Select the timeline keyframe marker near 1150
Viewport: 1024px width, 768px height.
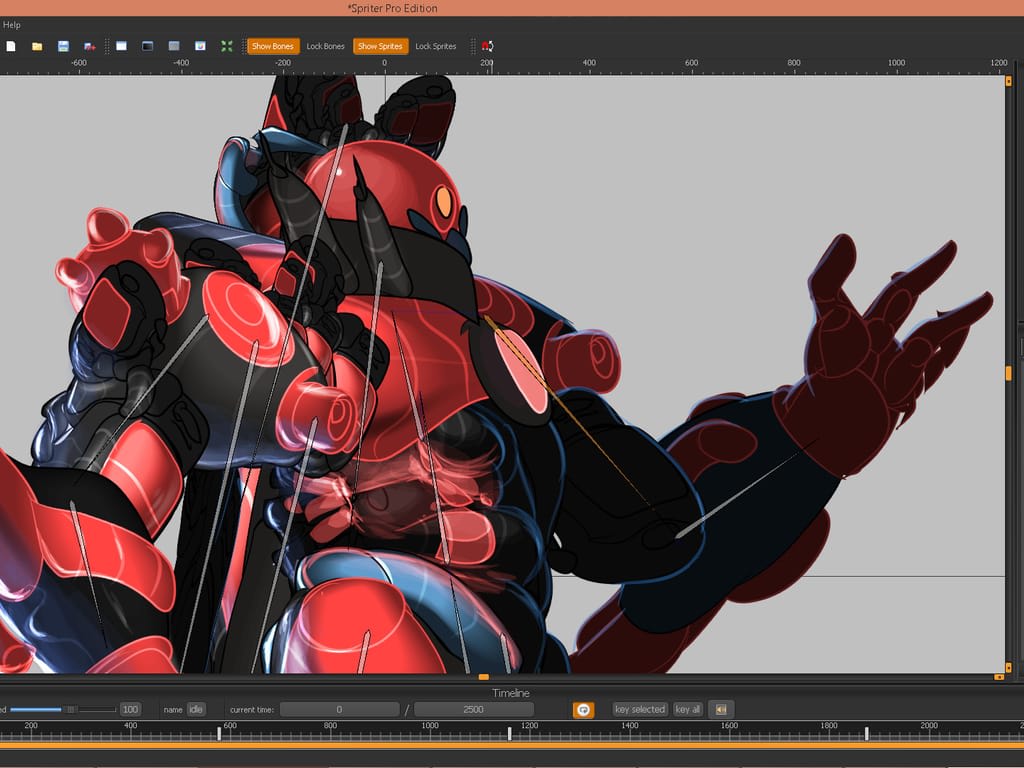tap(510, 734)
